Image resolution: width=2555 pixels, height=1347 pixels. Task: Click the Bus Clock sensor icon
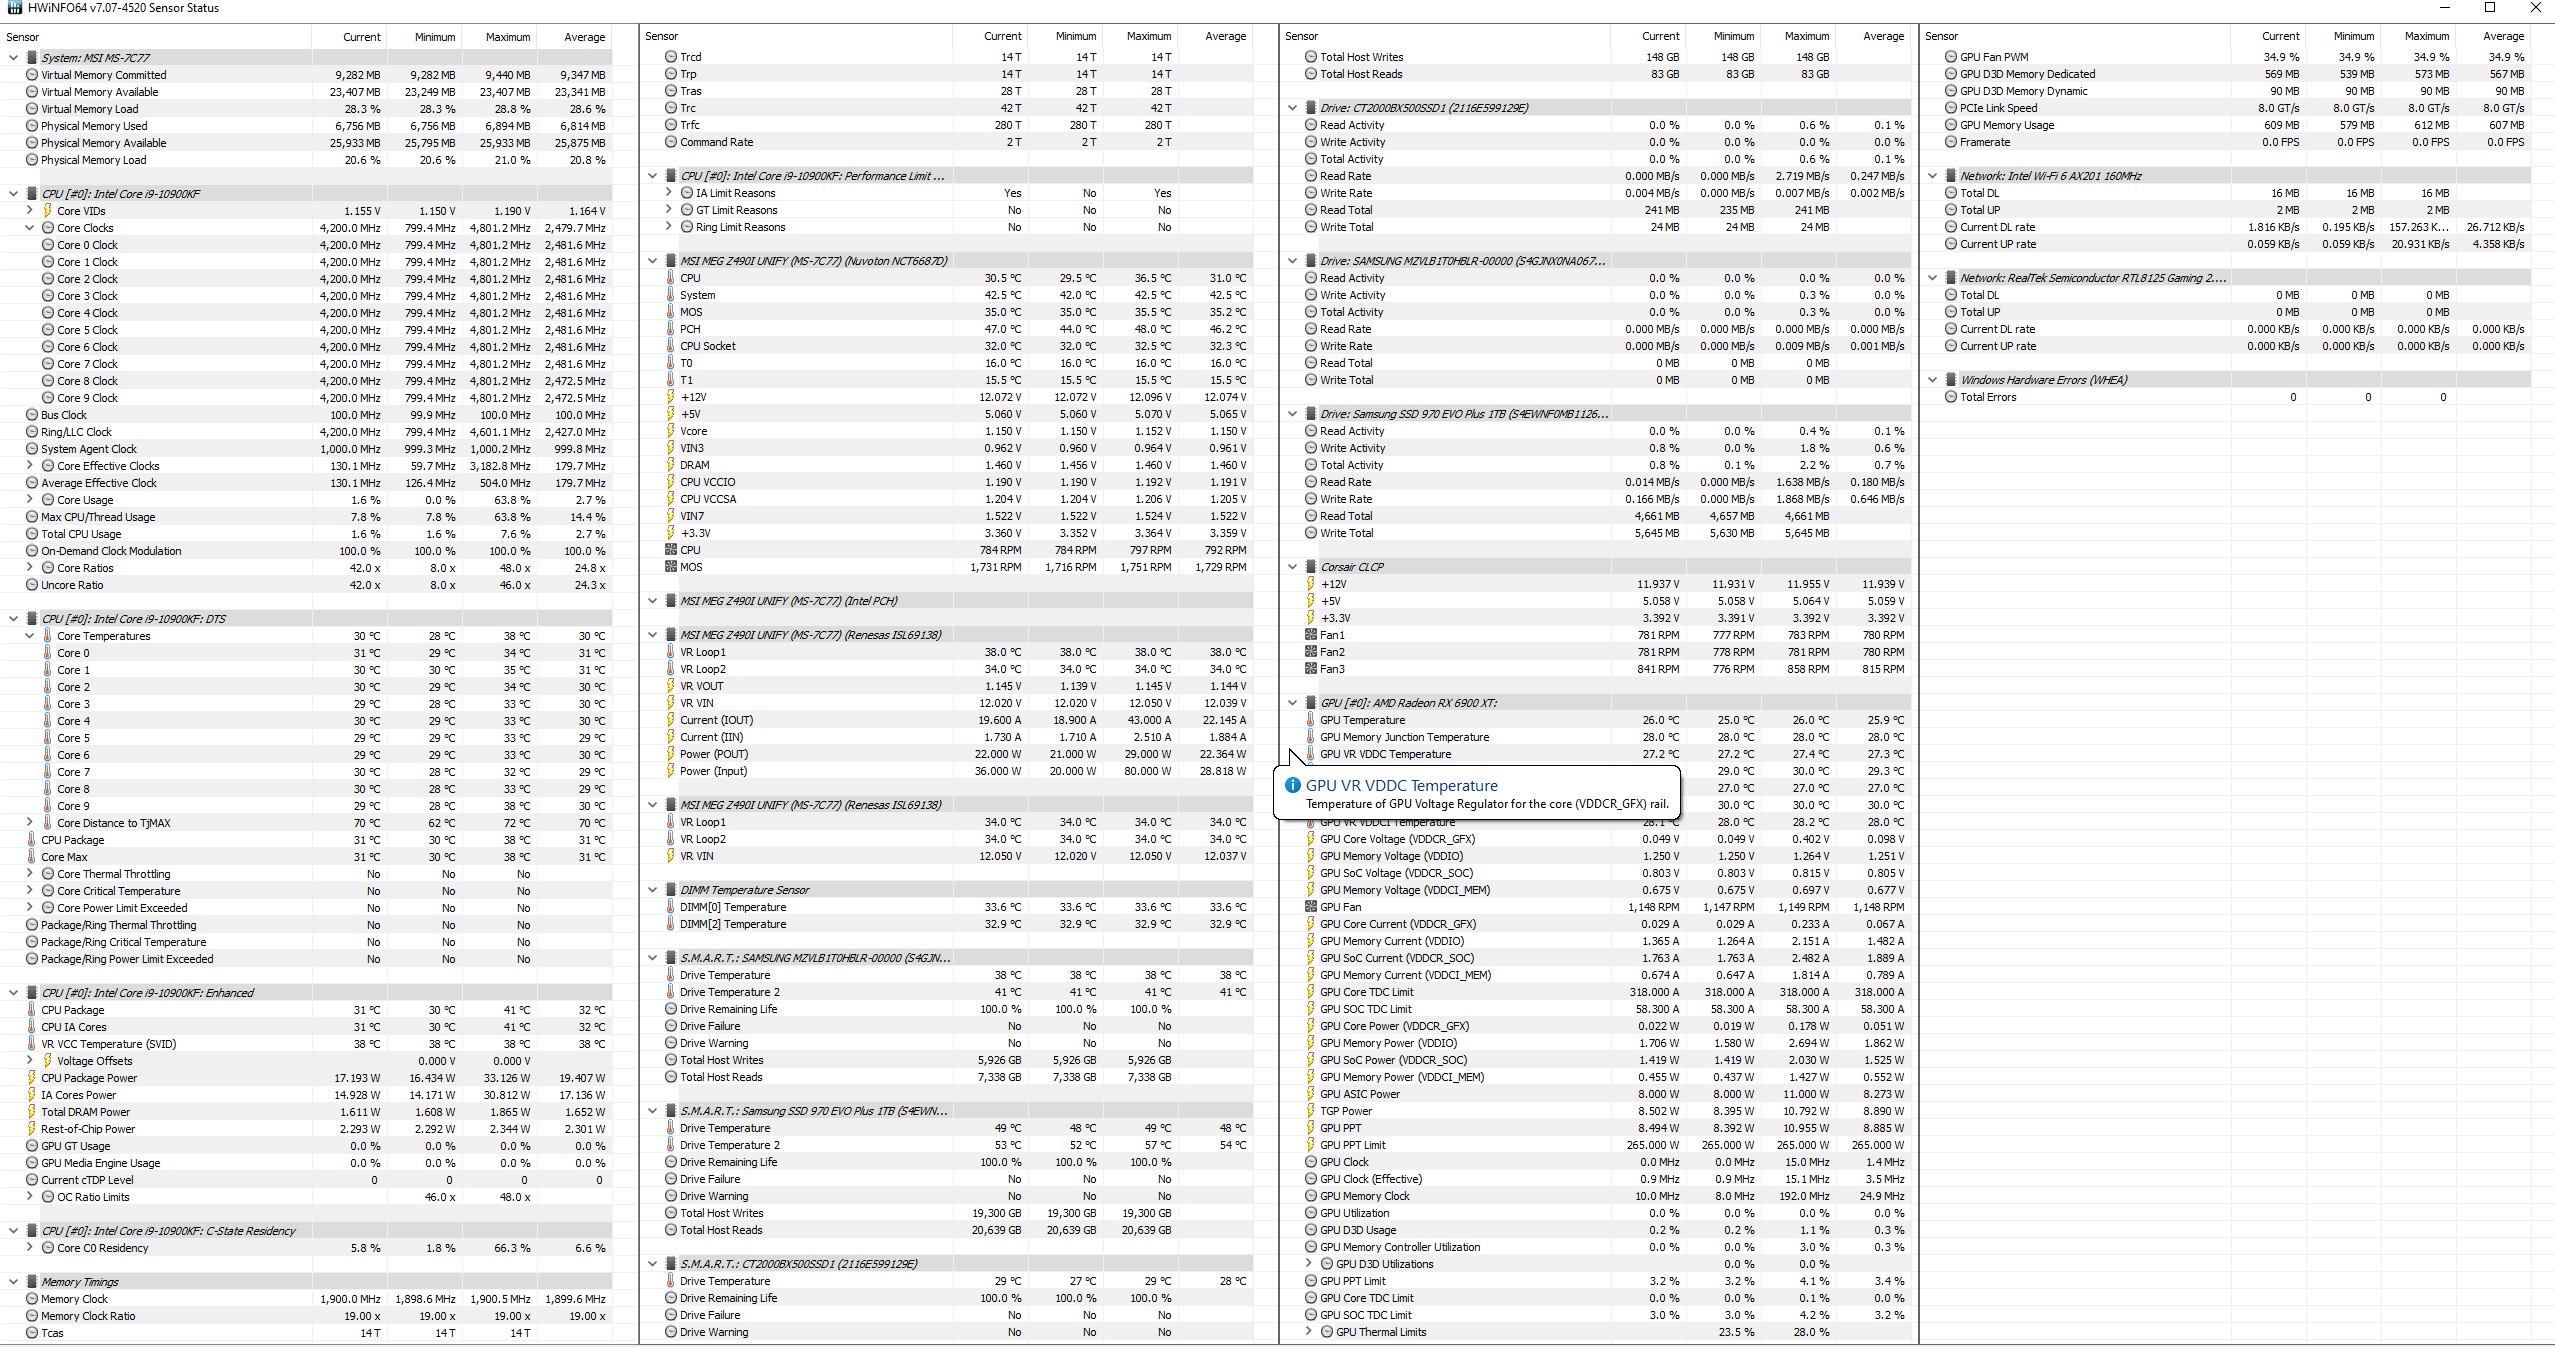point(32,415)
